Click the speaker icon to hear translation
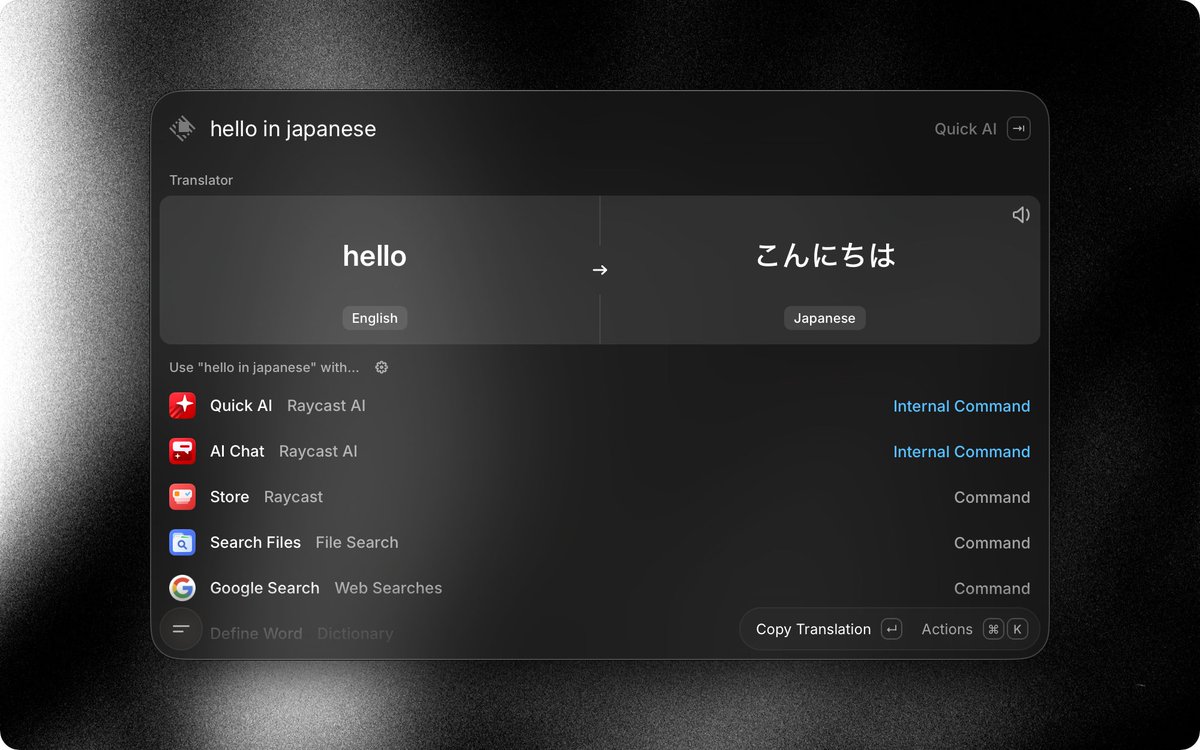1200x750 pixels. pos(1020,215)
